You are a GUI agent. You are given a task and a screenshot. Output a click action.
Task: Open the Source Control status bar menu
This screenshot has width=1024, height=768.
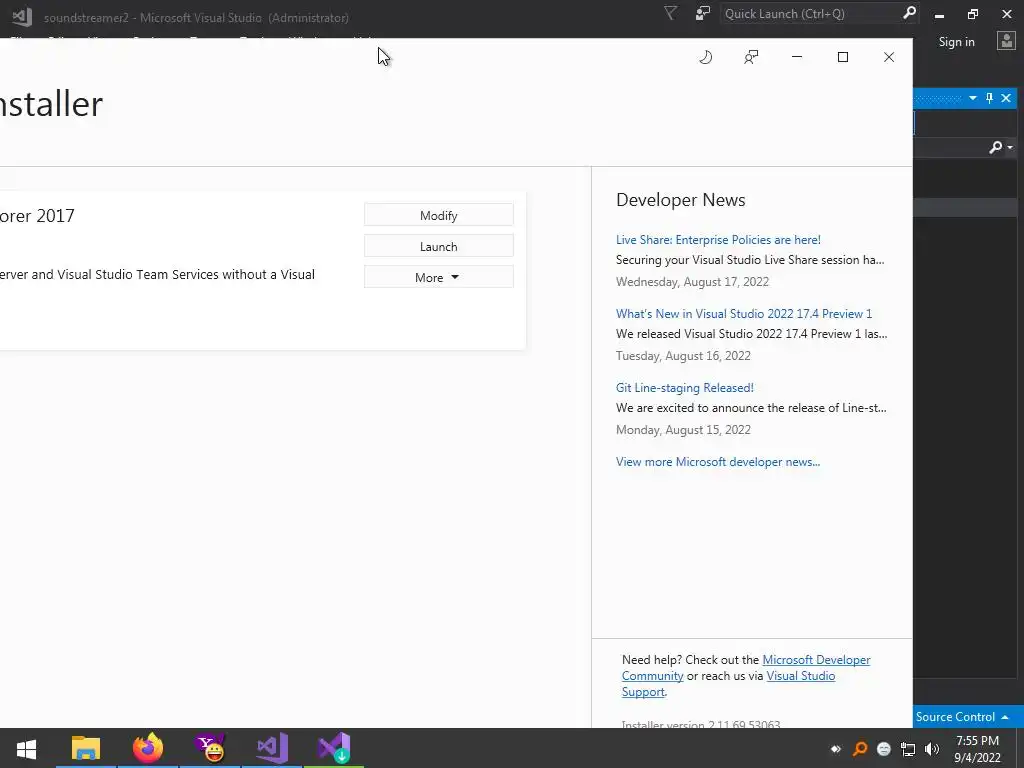pyautogui.click(x=962, y=716)
